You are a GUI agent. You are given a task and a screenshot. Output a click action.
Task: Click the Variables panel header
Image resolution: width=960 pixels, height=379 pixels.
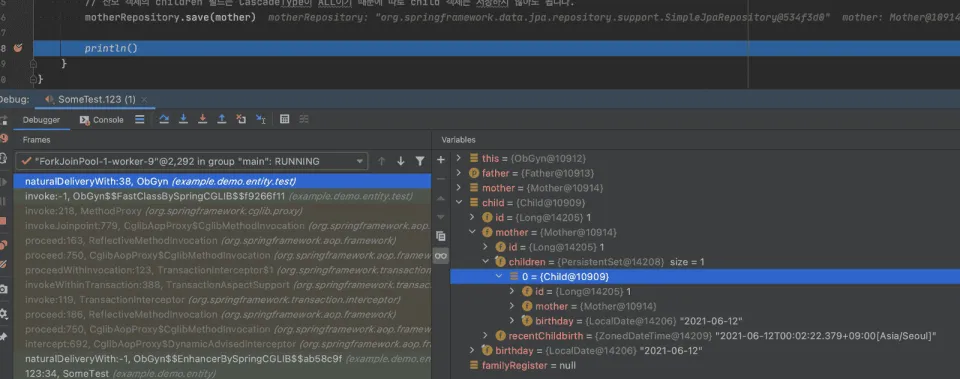459,140
